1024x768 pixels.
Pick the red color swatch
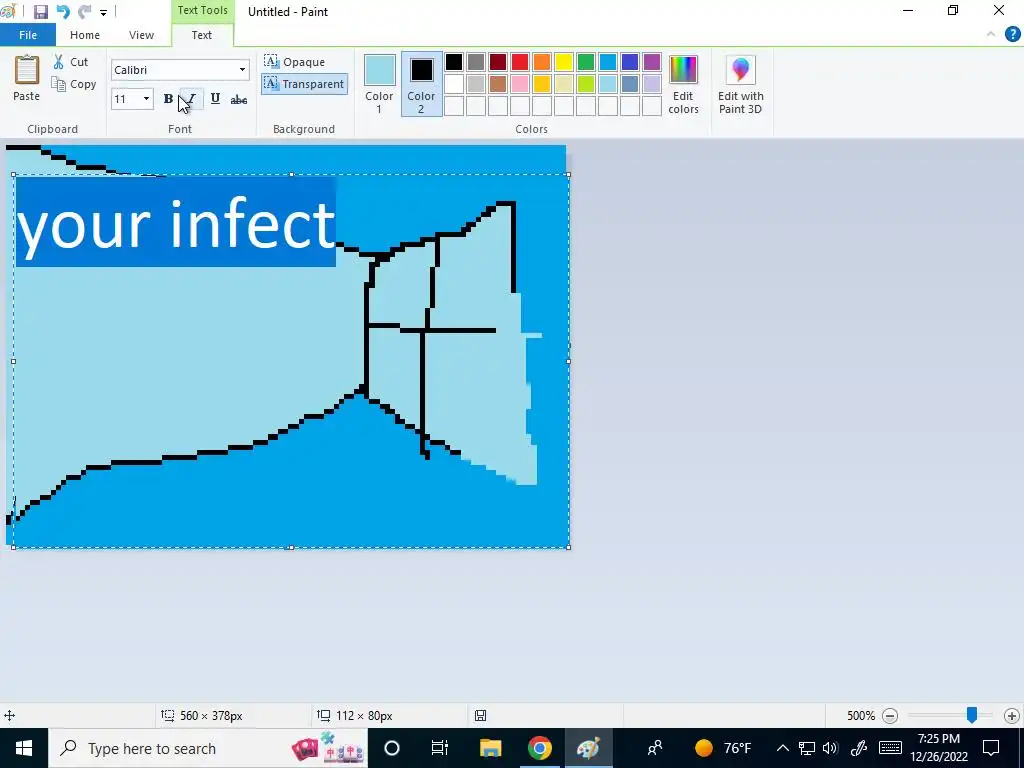click(x=520, y=62)
